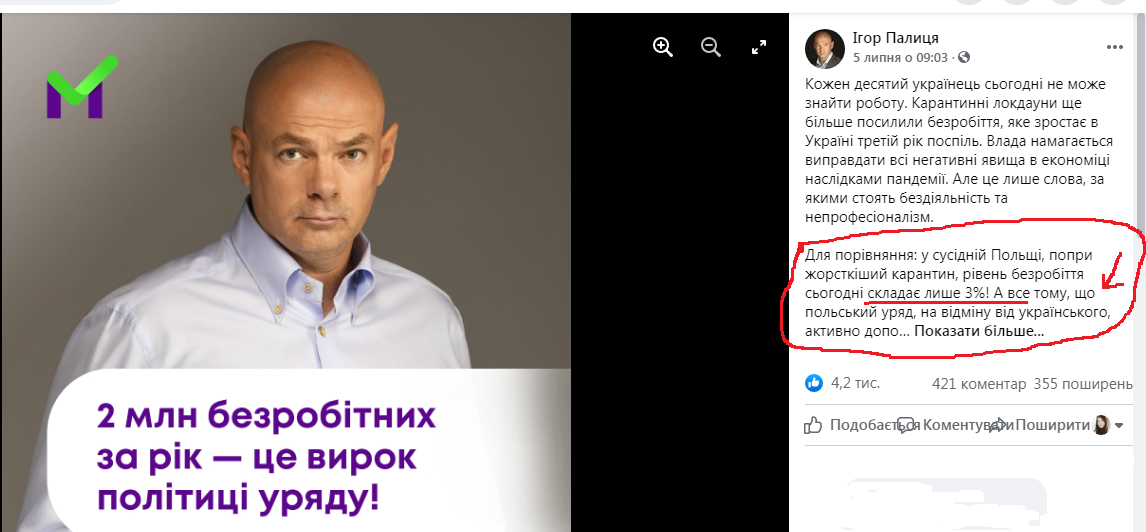Viewport: 1146px width, 532px height.
Task: Like the post with Подобається
Action: click(853, 425)
